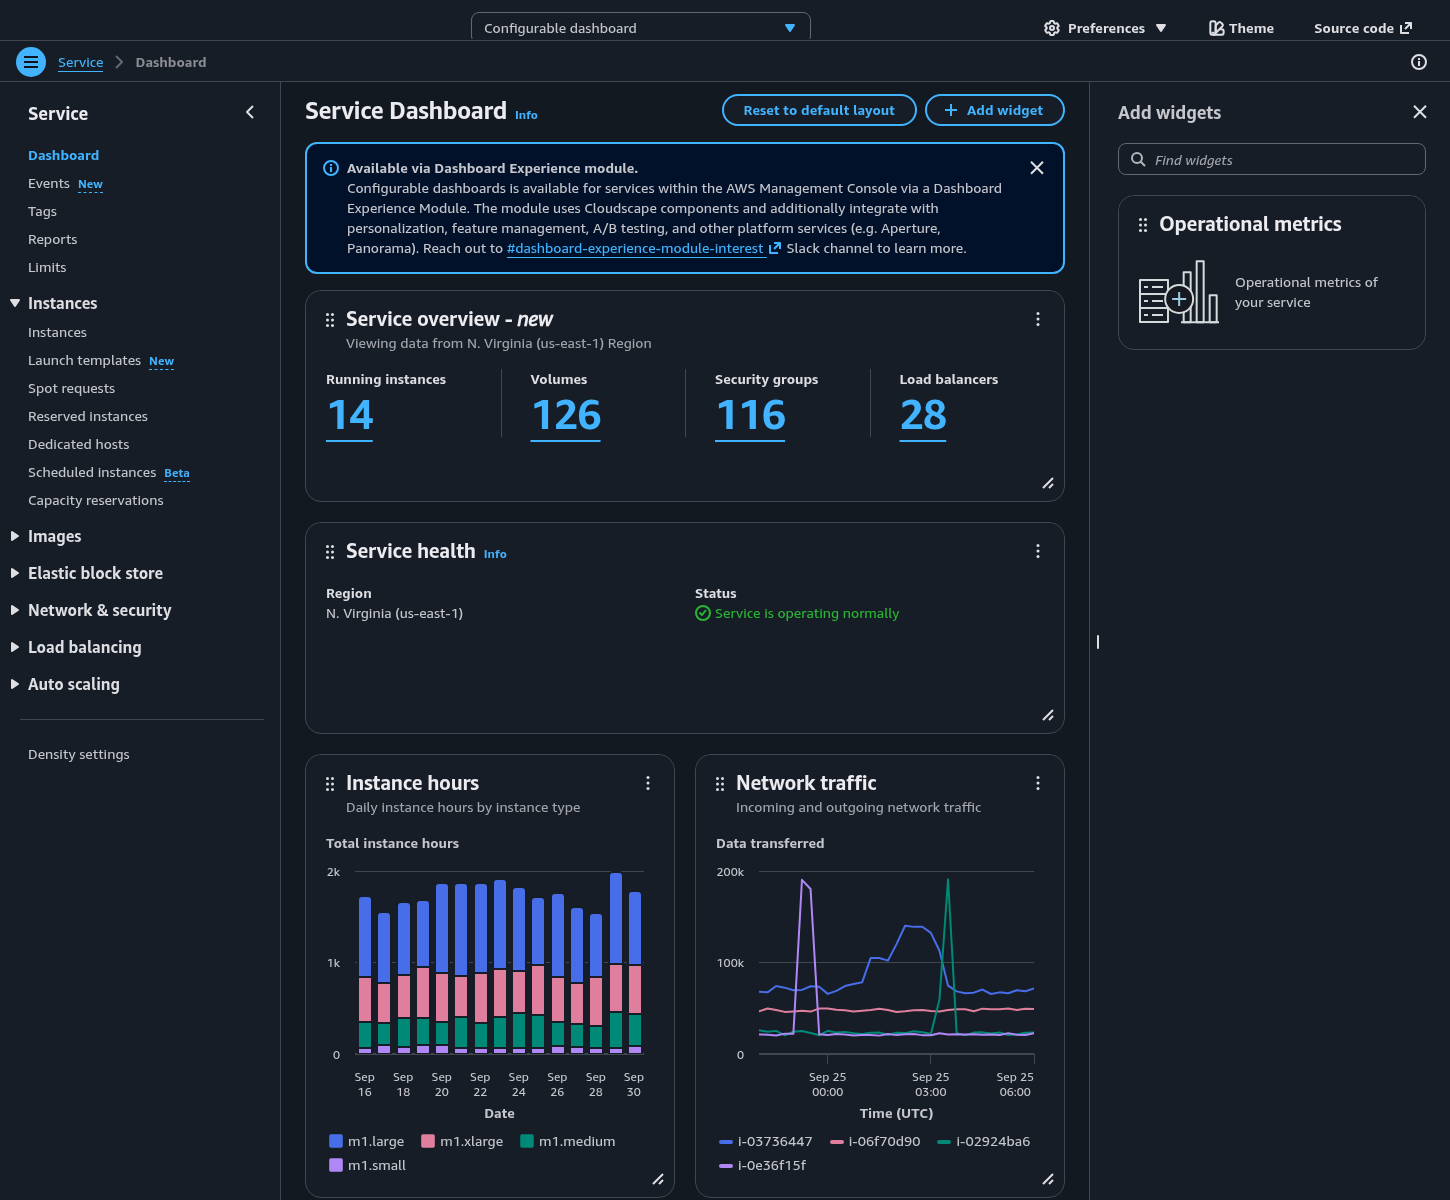Toggle i-02924ba6 line in legend
The image size is (1450, 1200).
[x=983, y=1141]
